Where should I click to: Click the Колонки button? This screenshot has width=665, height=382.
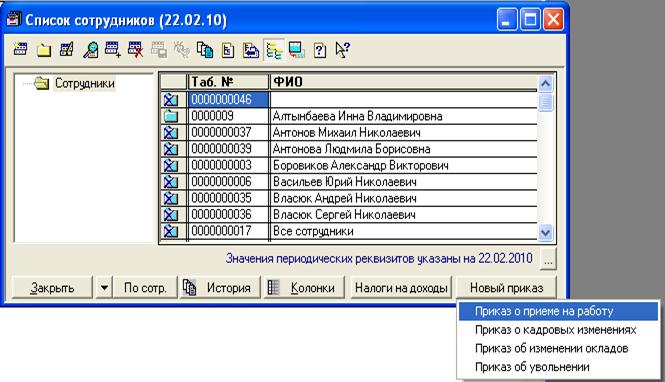click(x=304, y=288)
